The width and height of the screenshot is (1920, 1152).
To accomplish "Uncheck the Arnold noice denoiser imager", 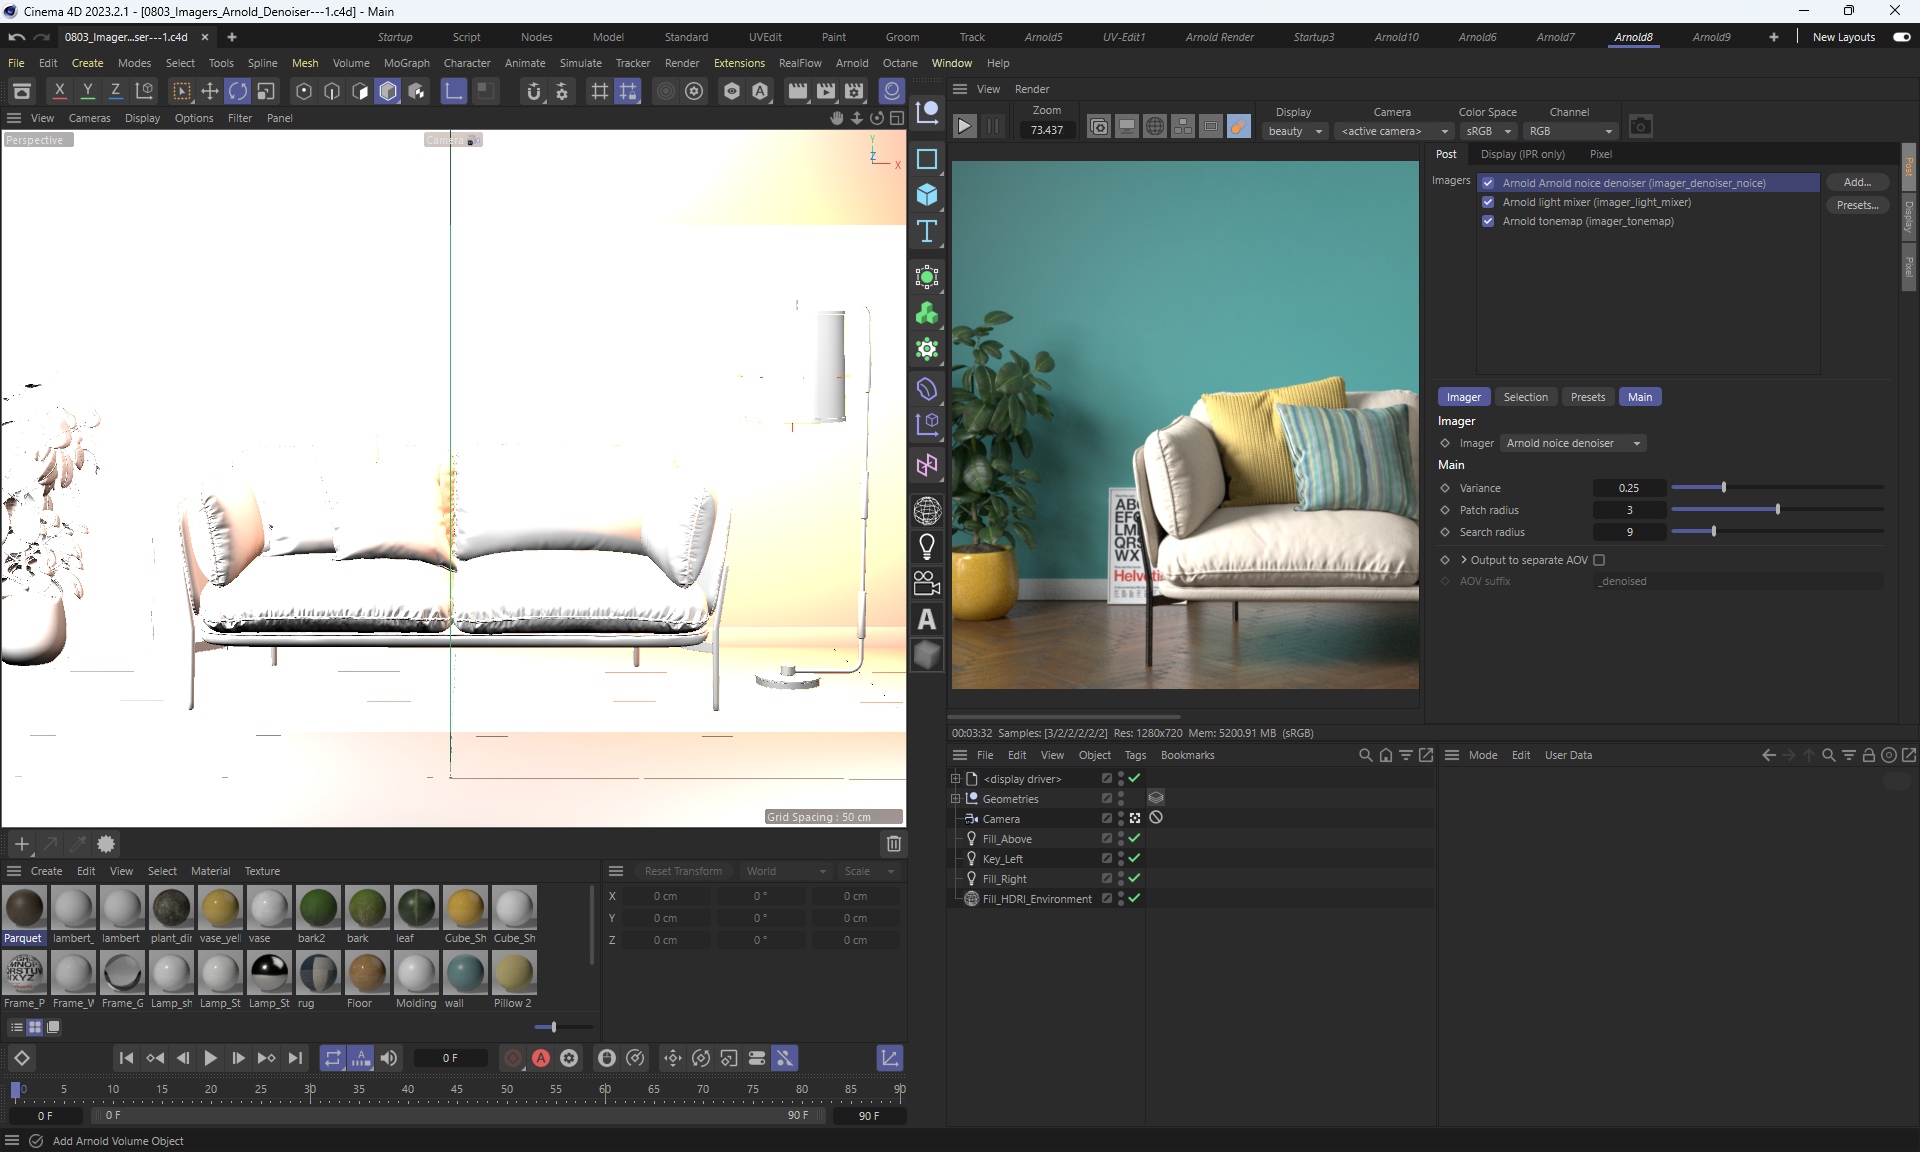I will pos(1488,183).
